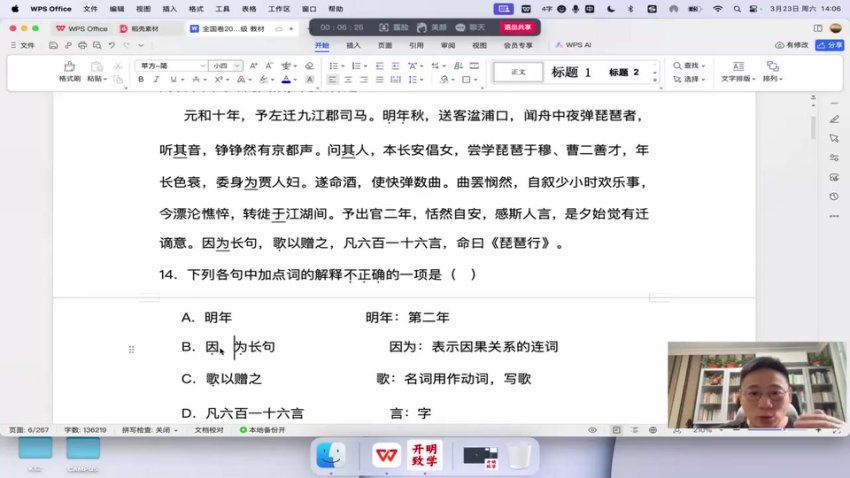The height and width of the screenshot is (478, 850).
Task: Open Finder in the Dock
Action: click(x=330, y=456)
